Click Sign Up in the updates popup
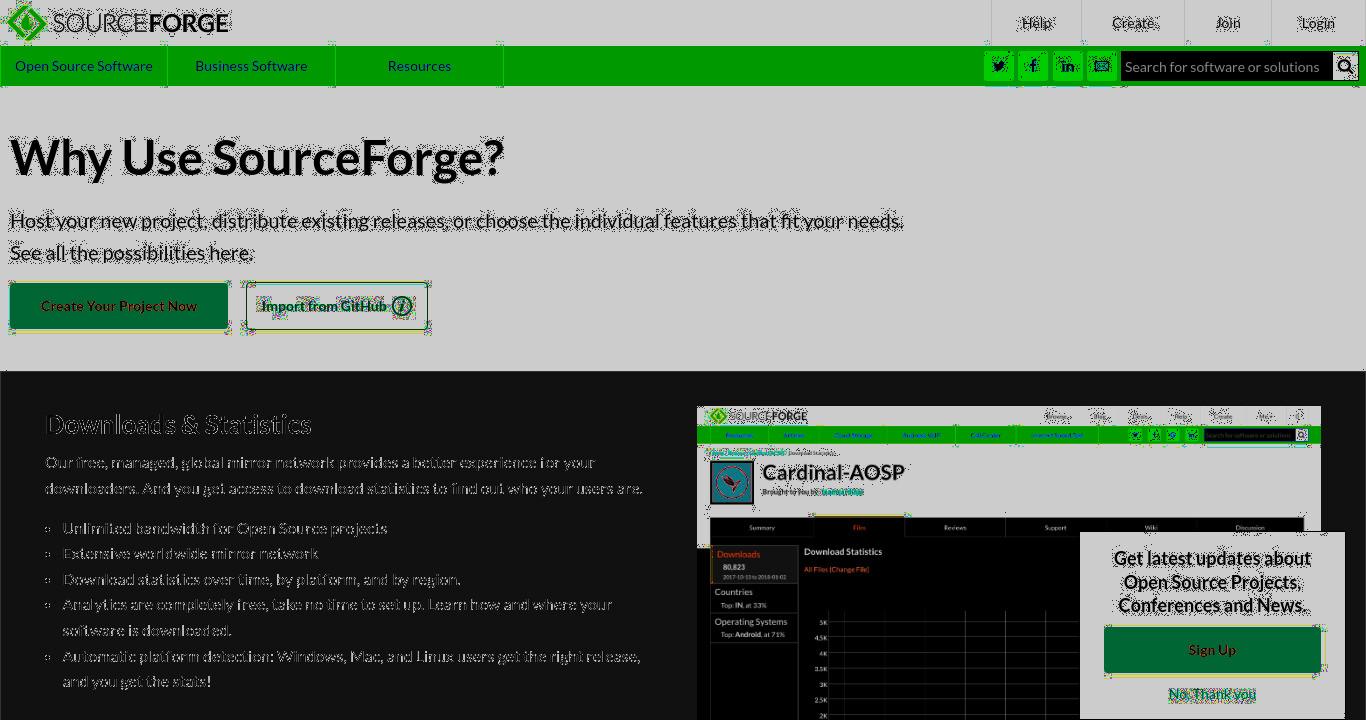1366x720 pixels. tap(1212, 650)
